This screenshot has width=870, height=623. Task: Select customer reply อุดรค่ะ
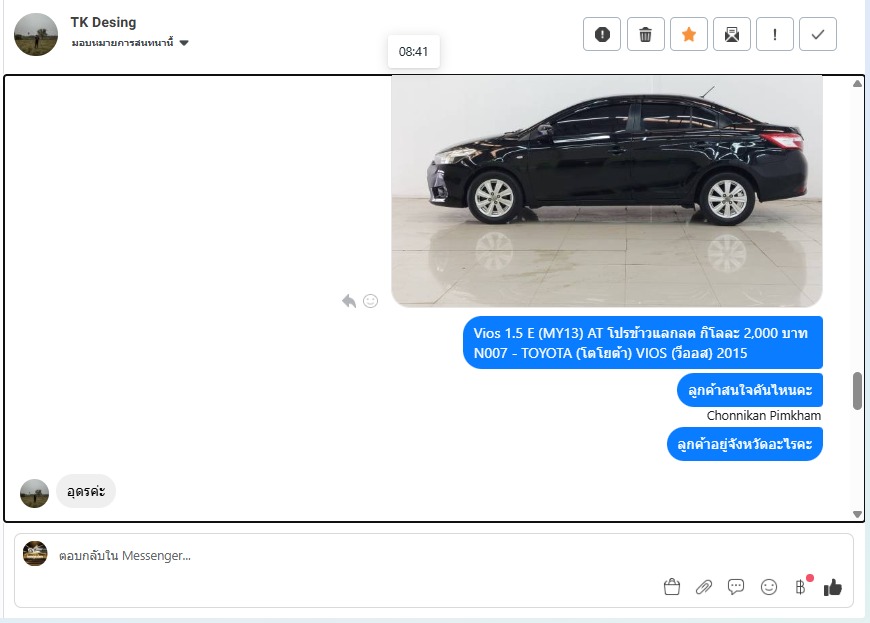[x=86, y=492]
